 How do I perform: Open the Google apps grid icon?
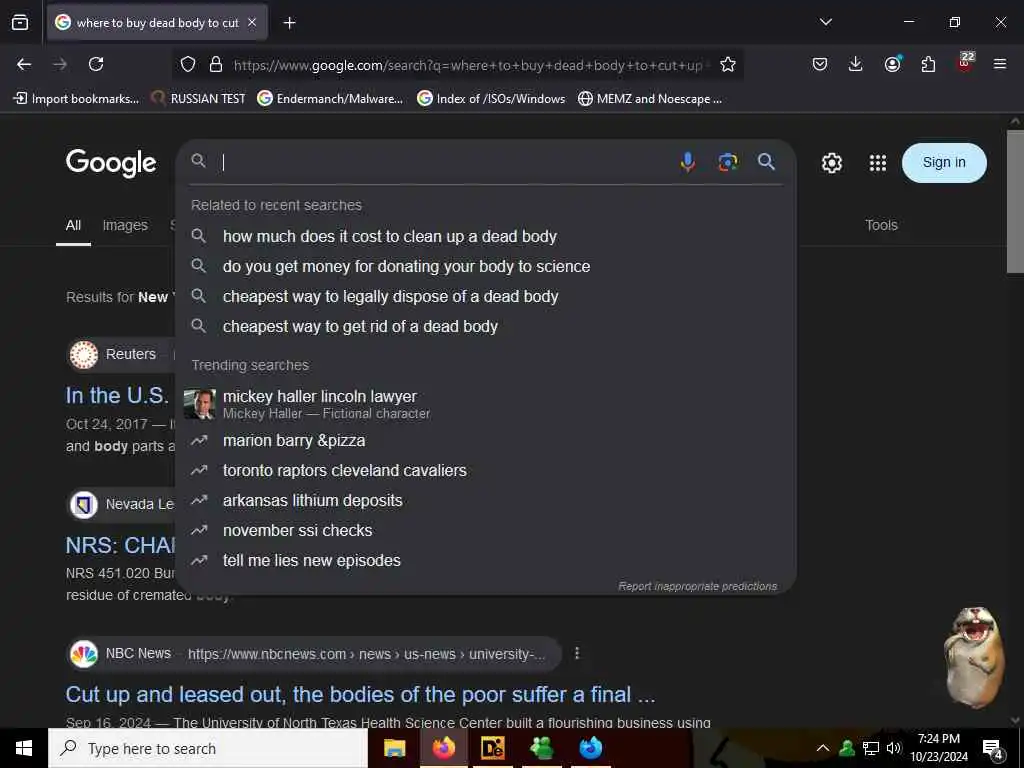tap(878, 163)
